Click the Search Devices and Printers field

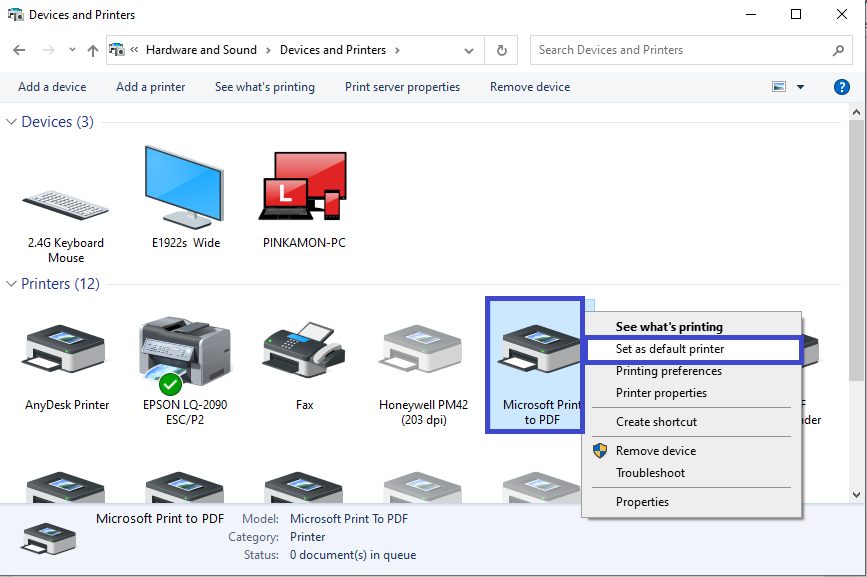click(680, 50)
